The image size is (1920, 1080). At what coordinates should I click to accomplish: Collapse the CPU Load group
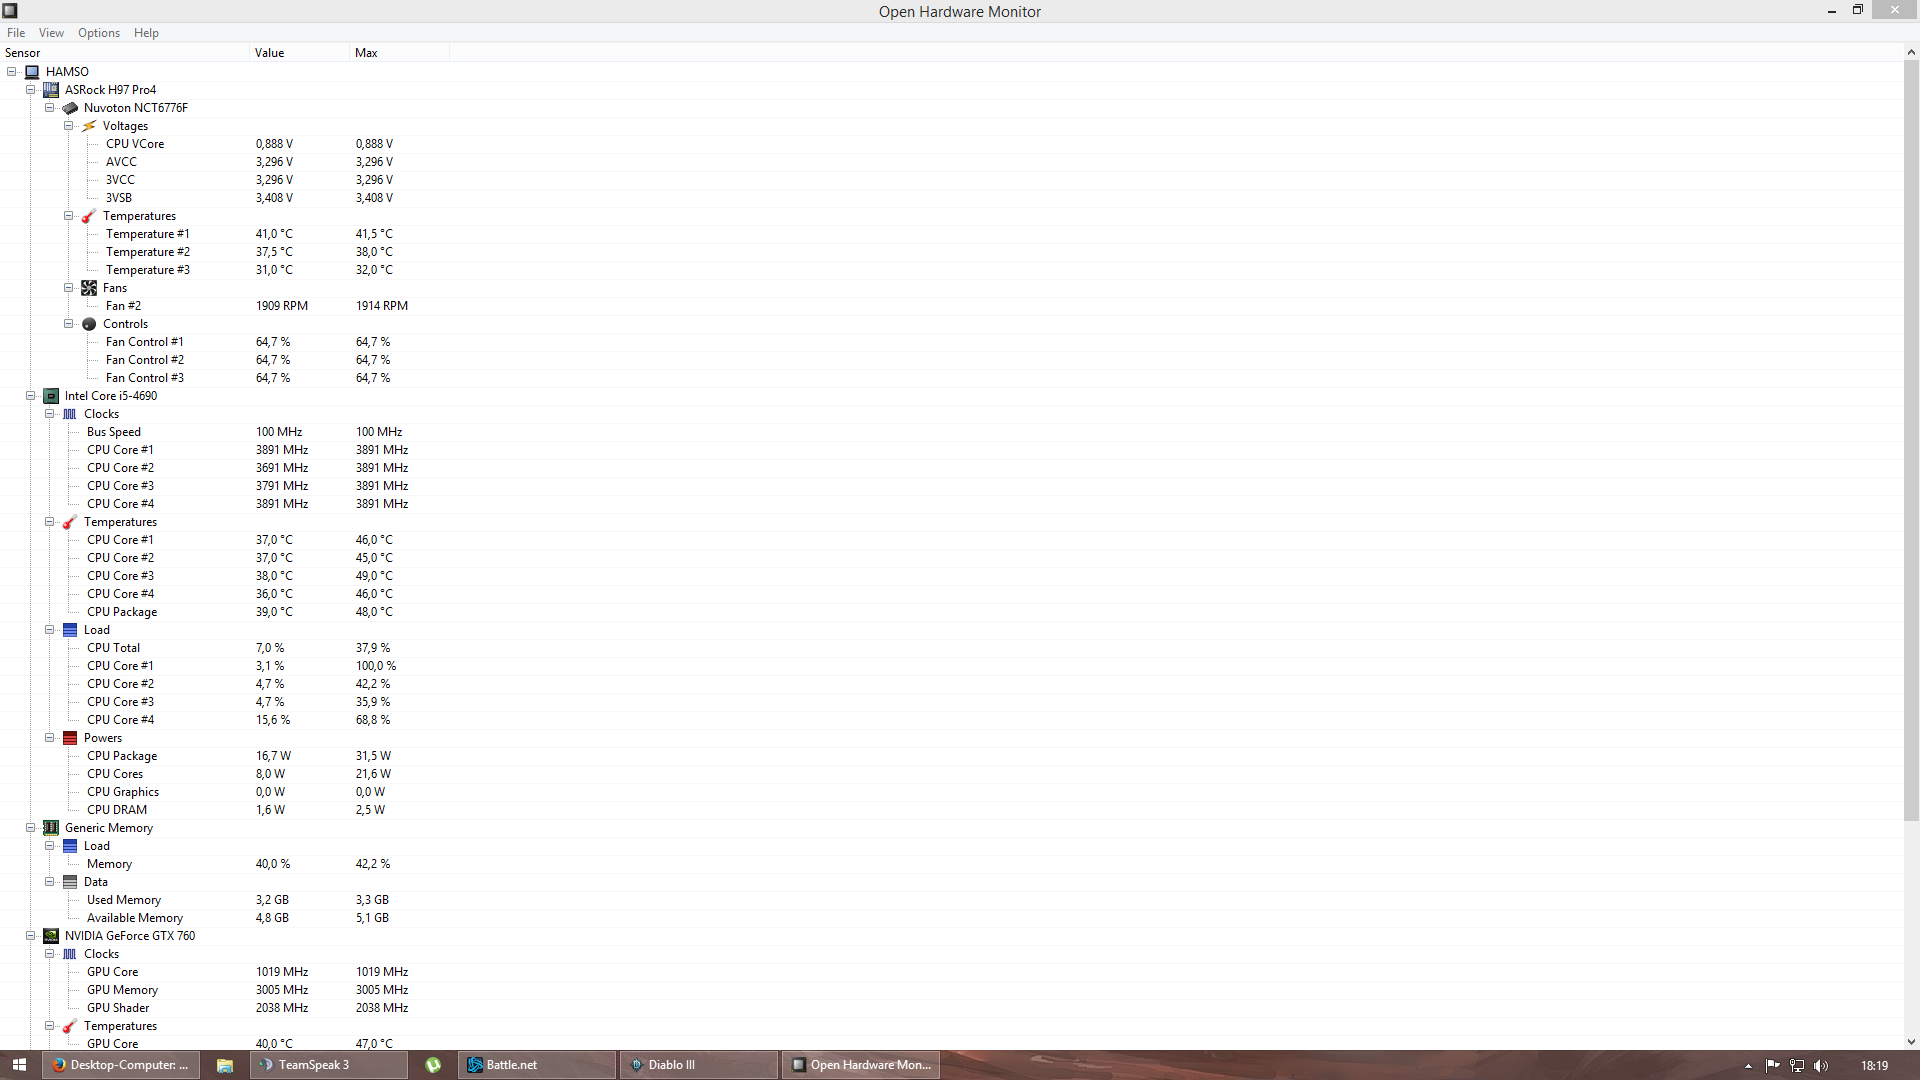point(49,630)
